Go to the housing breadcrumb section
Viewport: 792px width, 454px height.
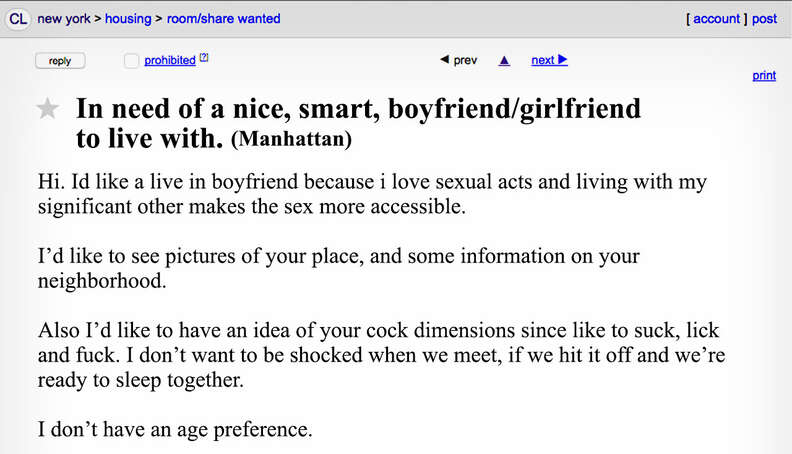[x=128, y=18]
